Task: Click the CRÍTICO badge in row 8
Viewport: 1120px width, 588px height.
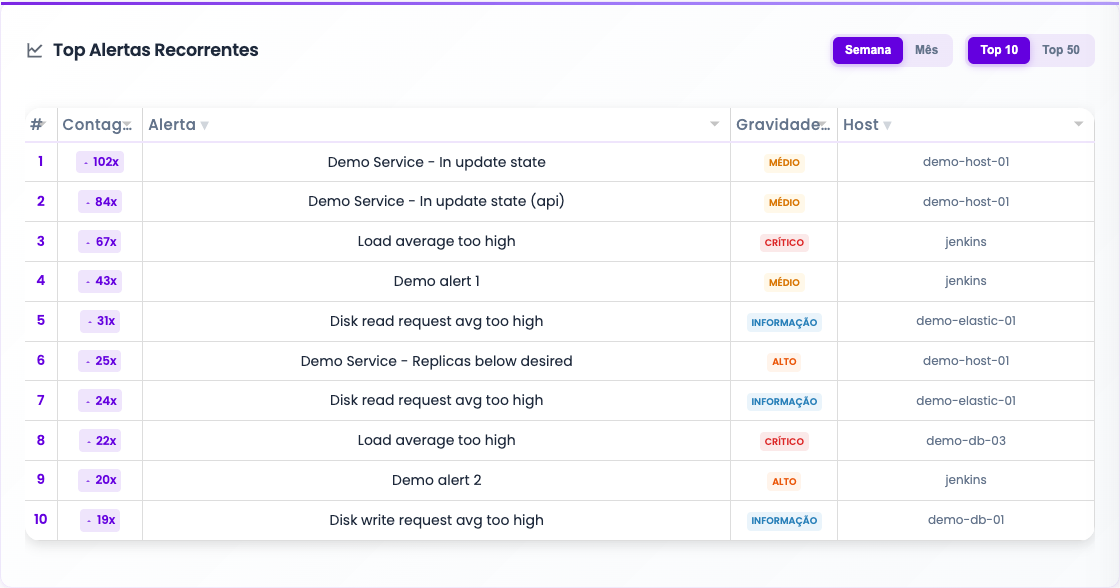Action: pos(784,442)
